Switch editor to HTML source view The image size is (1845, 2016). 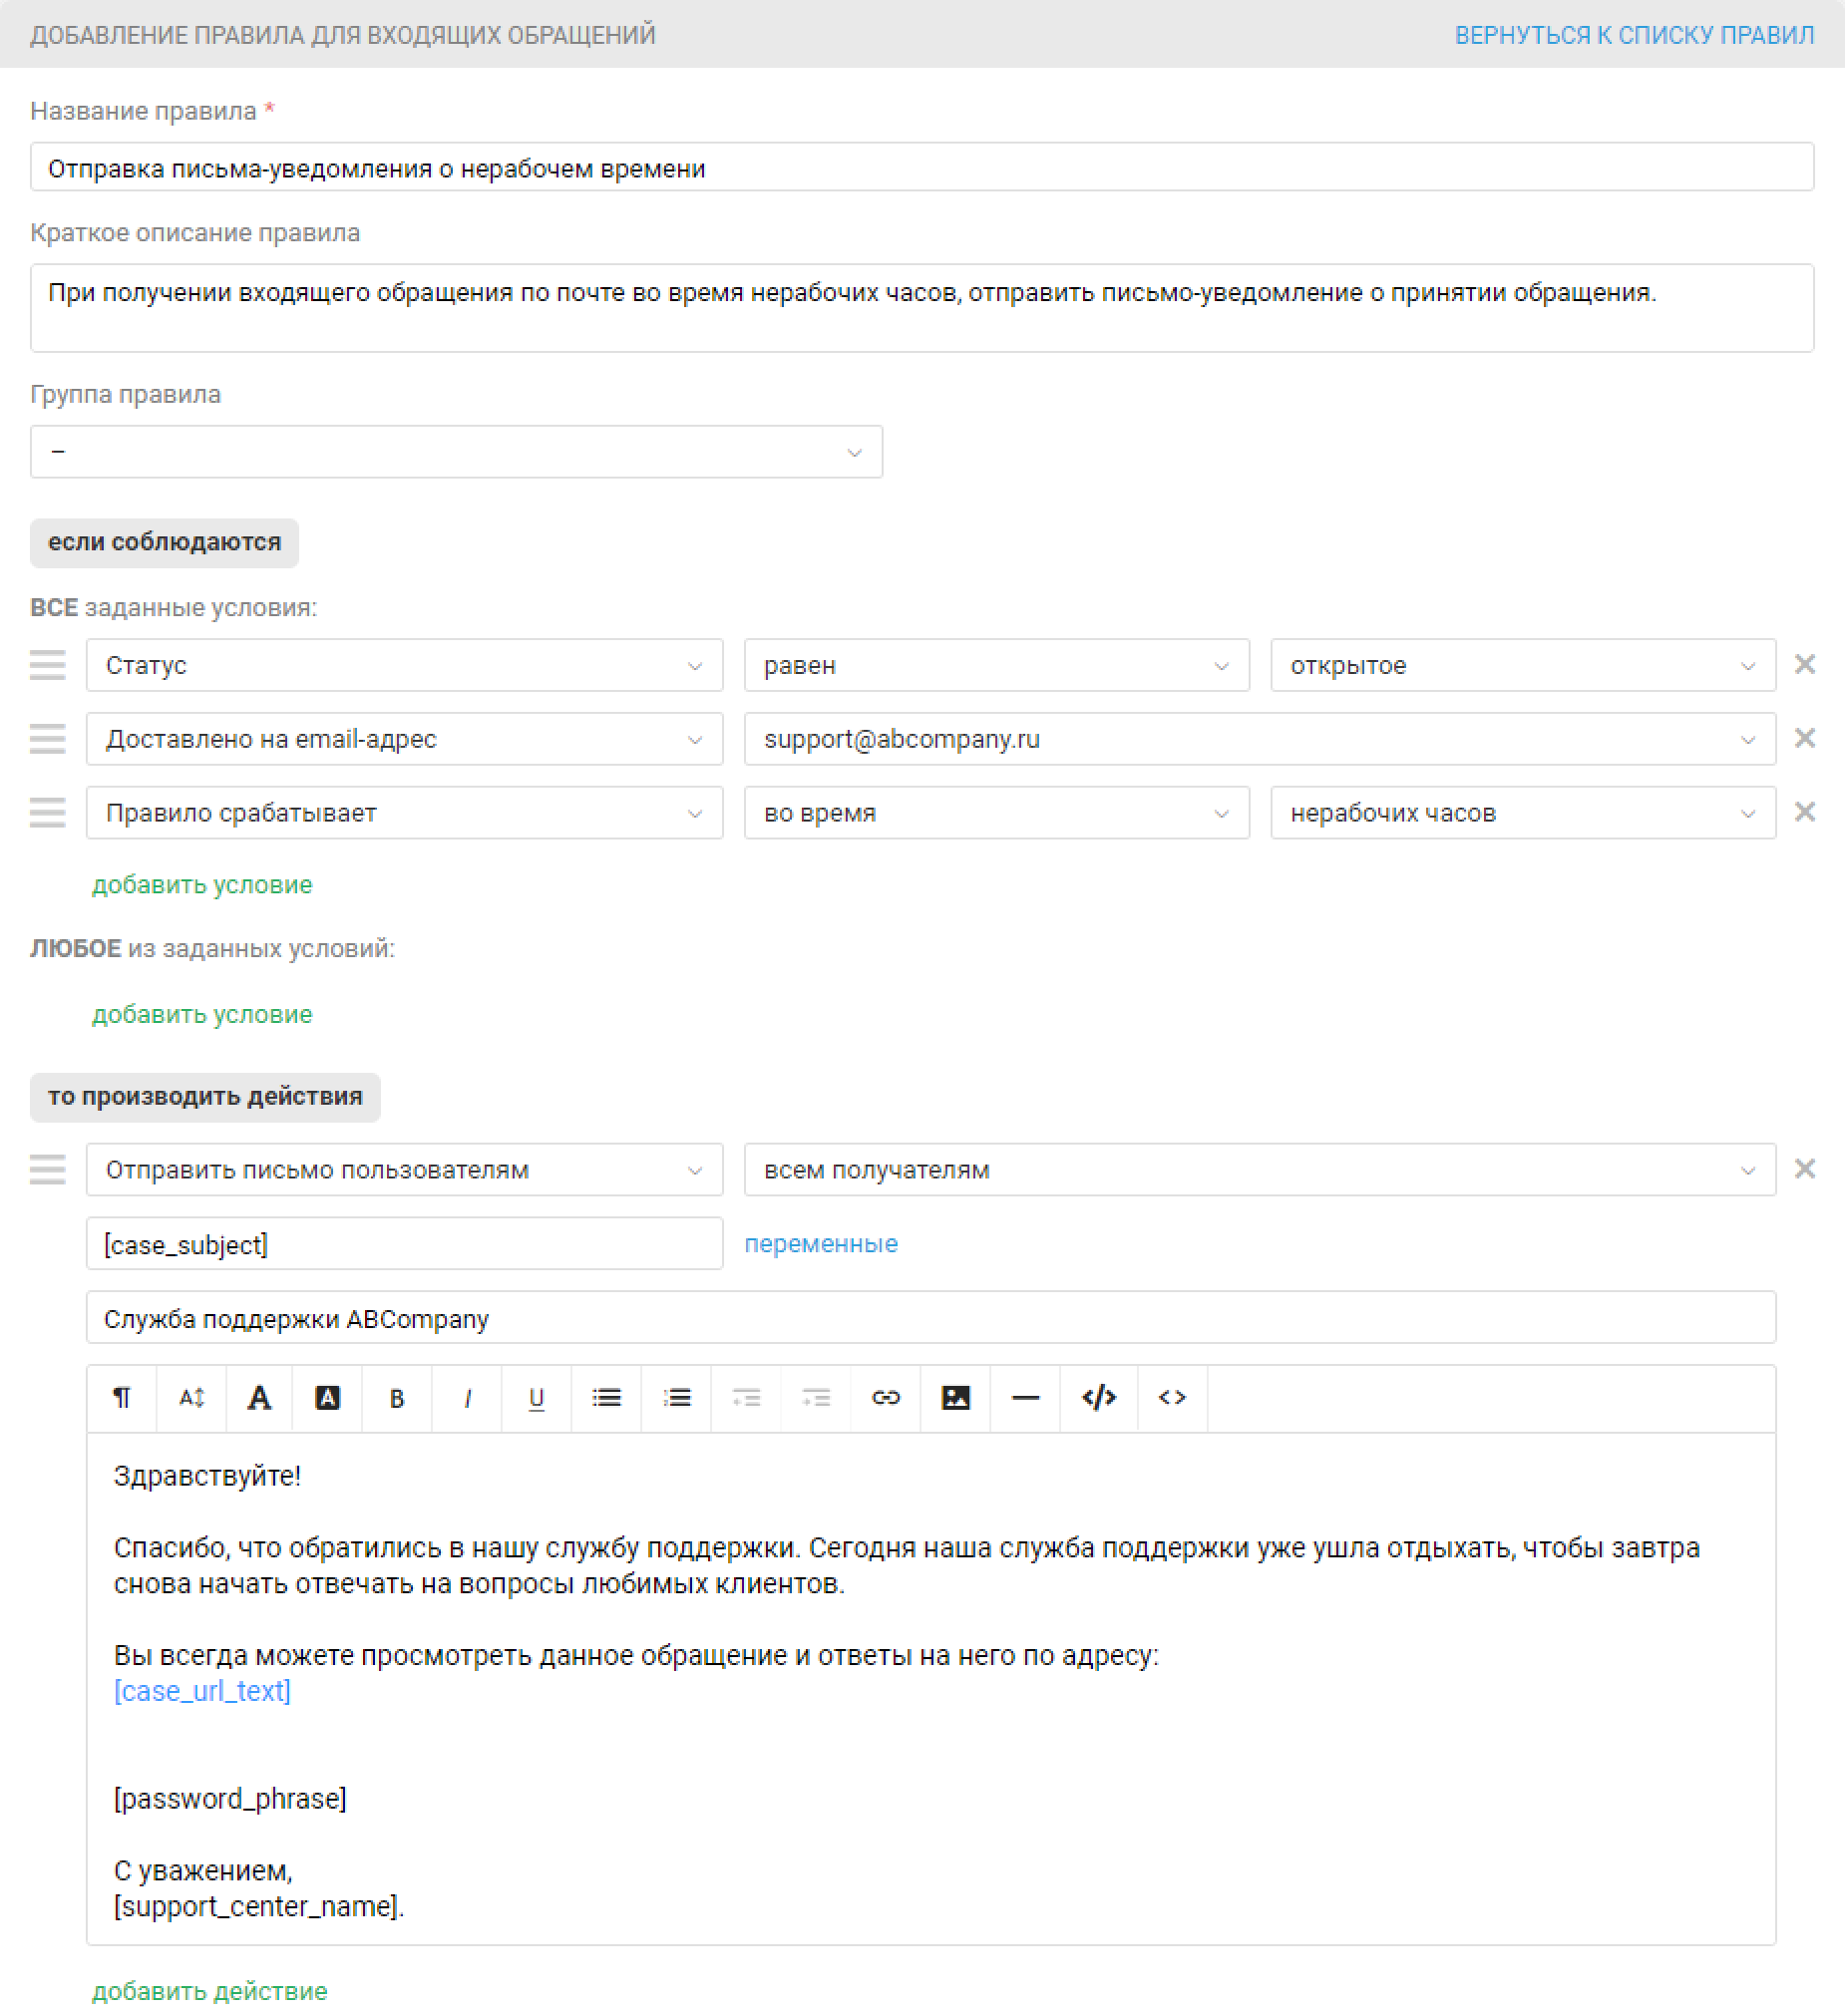click(x=1098, y=1398)
